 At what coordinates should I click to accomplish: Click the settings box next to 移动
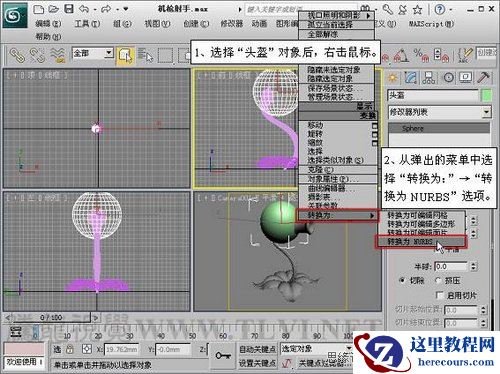coord(375,126)
